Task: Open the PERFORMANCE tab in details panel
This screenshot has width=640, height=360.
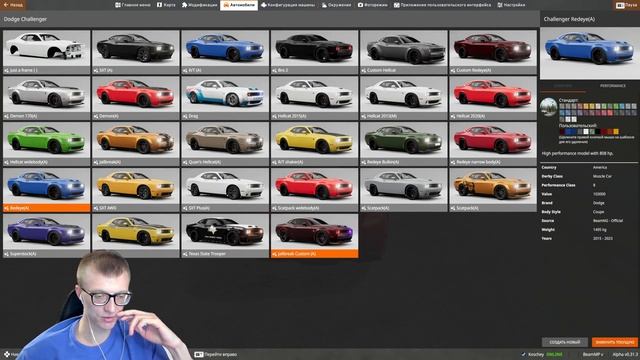Action: click(x=613, y=86)
